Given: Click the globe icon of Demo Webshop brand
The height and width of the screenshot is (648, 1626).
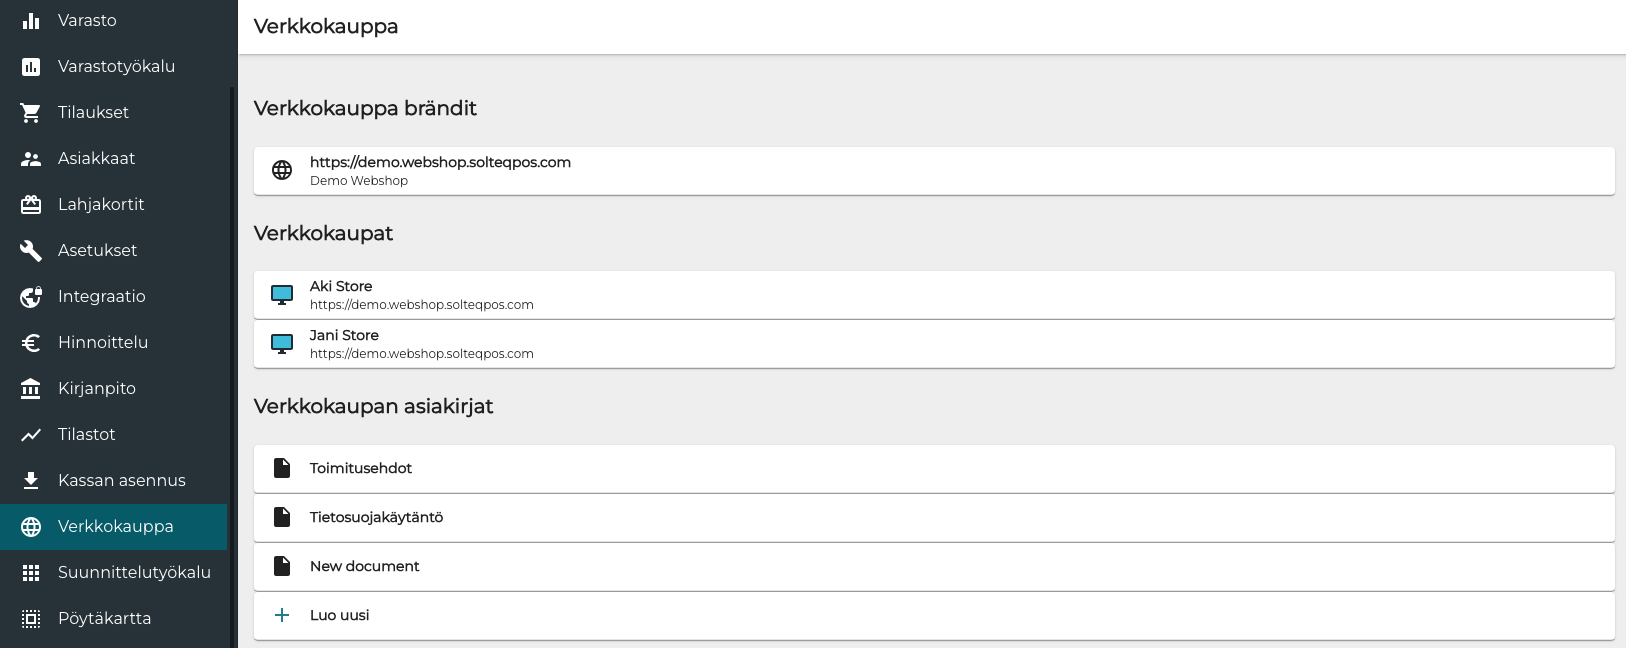Looking at the screenshot, I should click(x=282, y=171).
